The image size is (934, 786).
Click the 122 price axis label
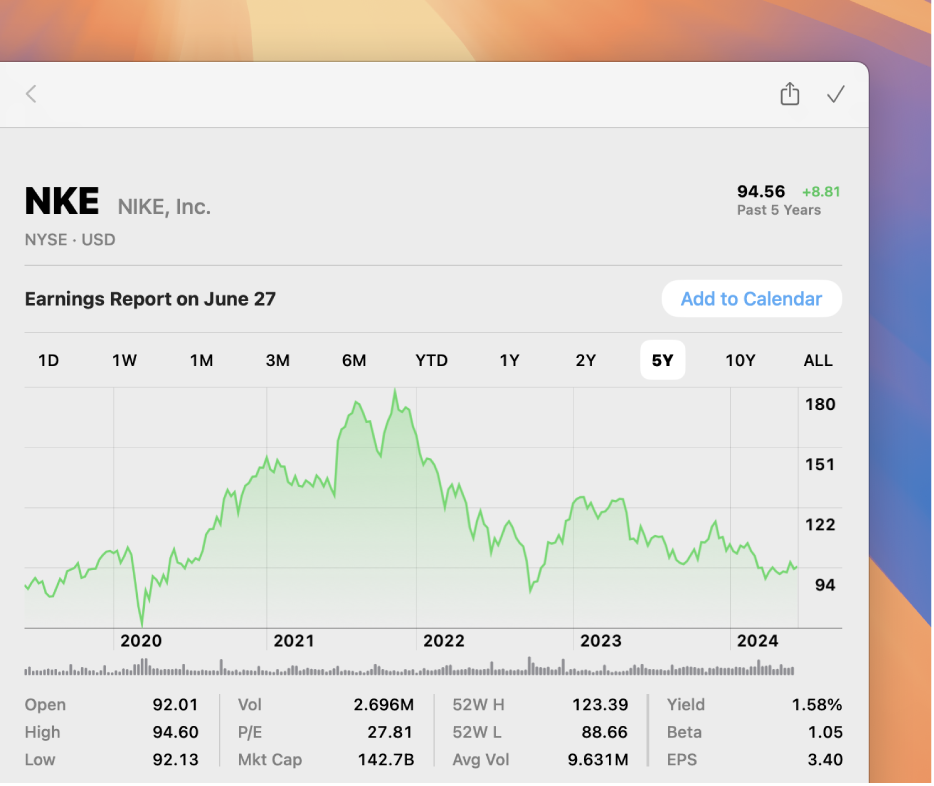tap(820, 525)
